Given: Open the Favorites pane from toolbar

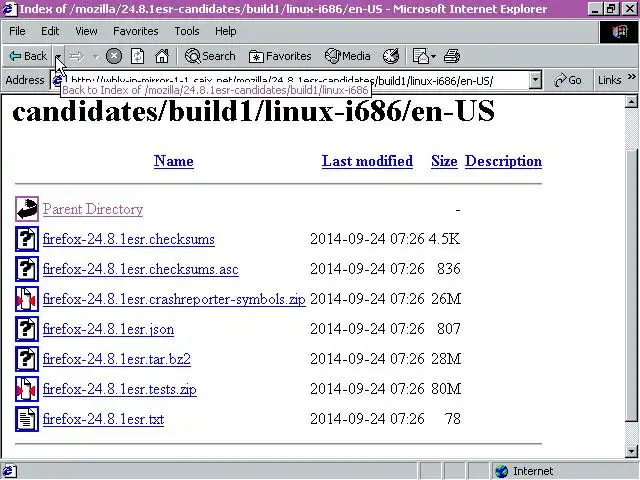Looking at the screenshot, I should coord(280,56).
